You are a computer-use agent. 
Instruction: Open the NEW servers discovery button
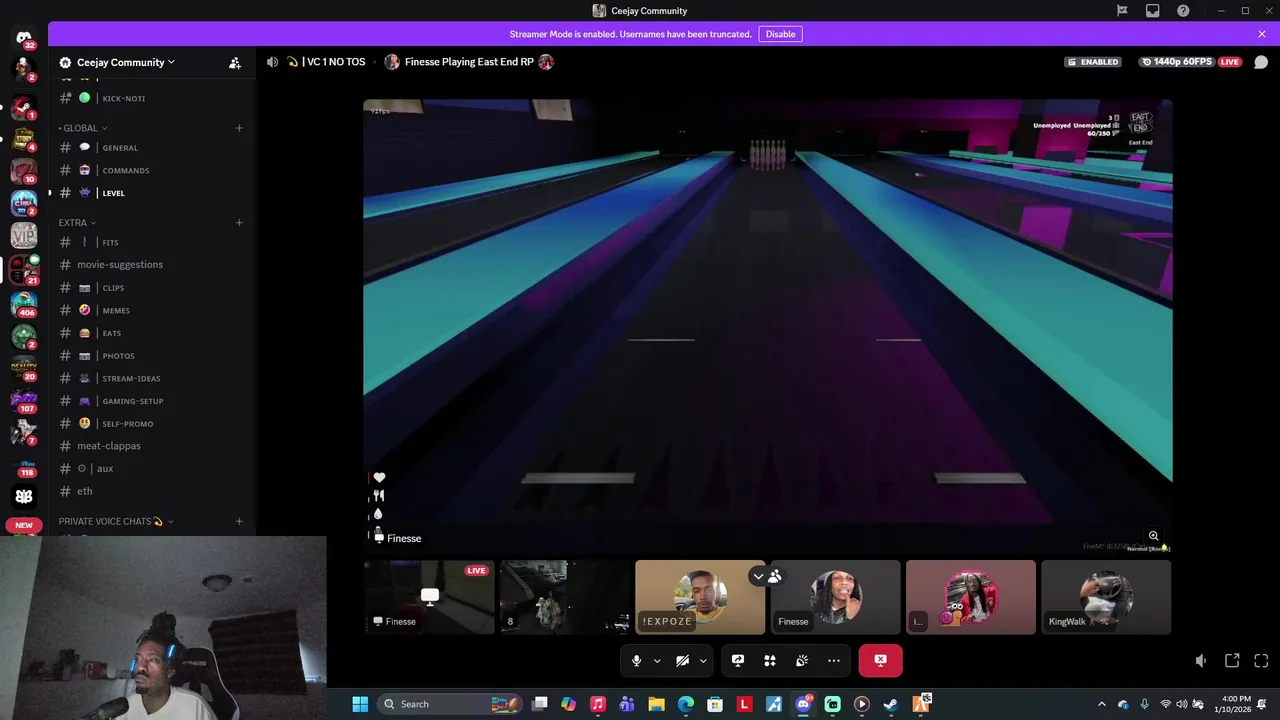click(24, 525)
